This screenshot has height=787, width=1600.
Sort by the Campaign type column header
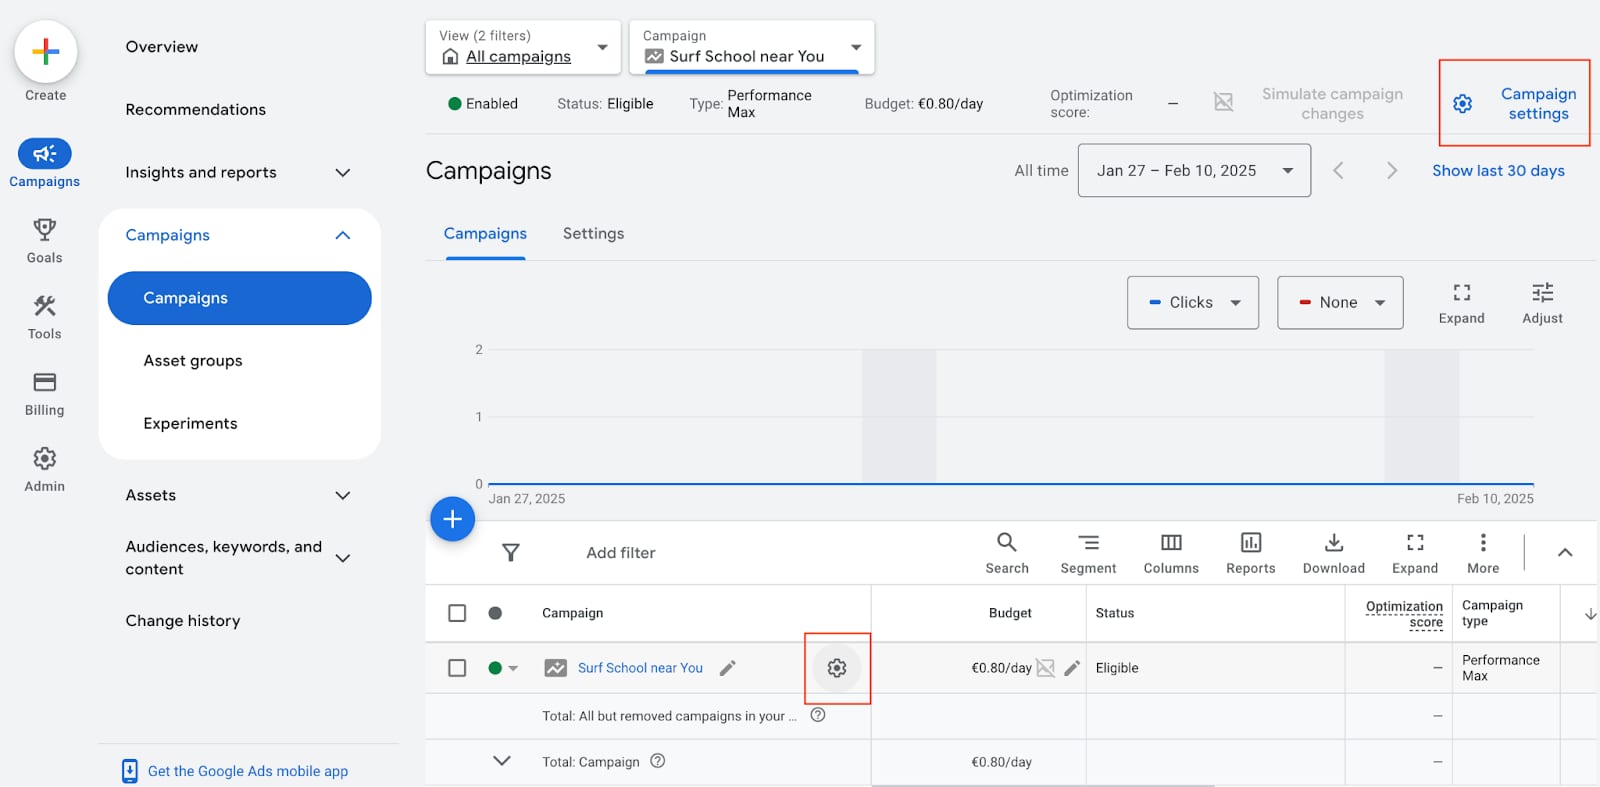[1493, 613]
